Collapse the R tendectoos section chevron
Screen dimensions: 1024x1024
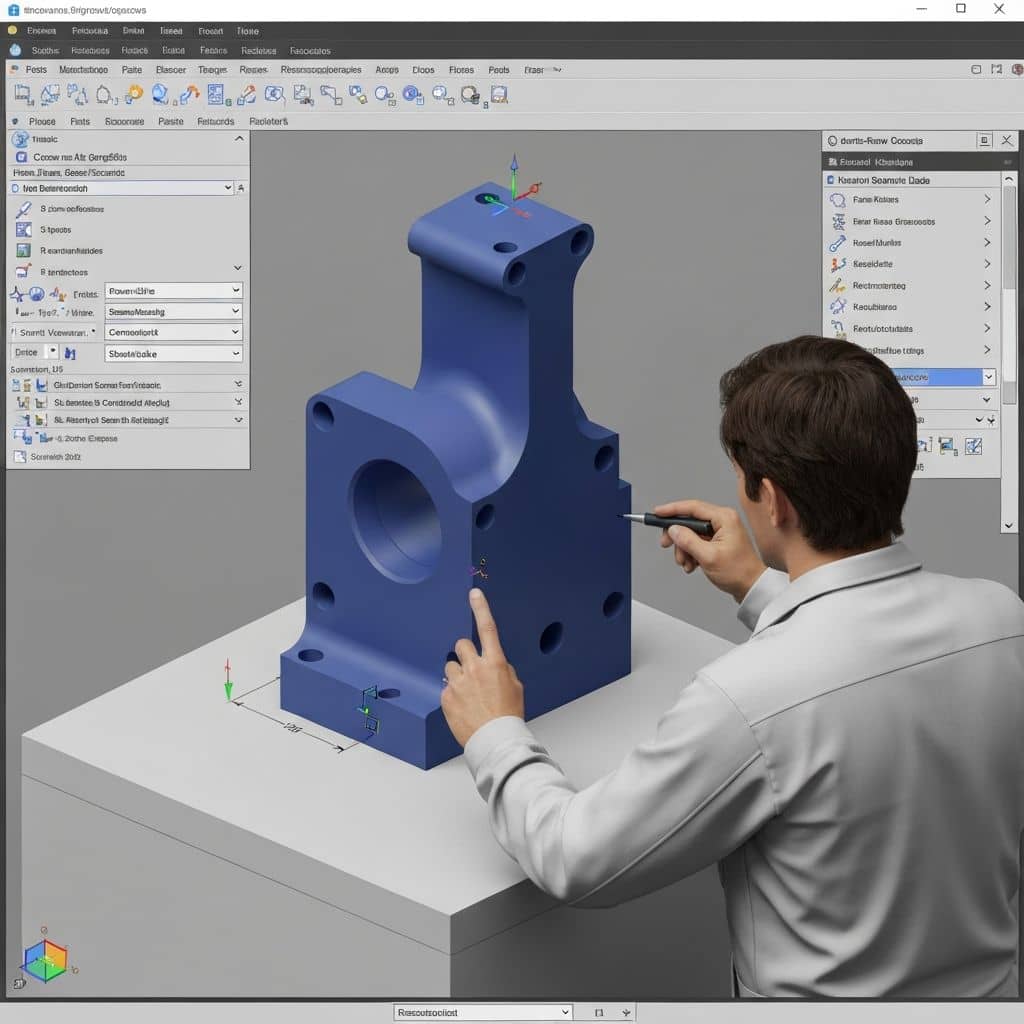[237, 267]
